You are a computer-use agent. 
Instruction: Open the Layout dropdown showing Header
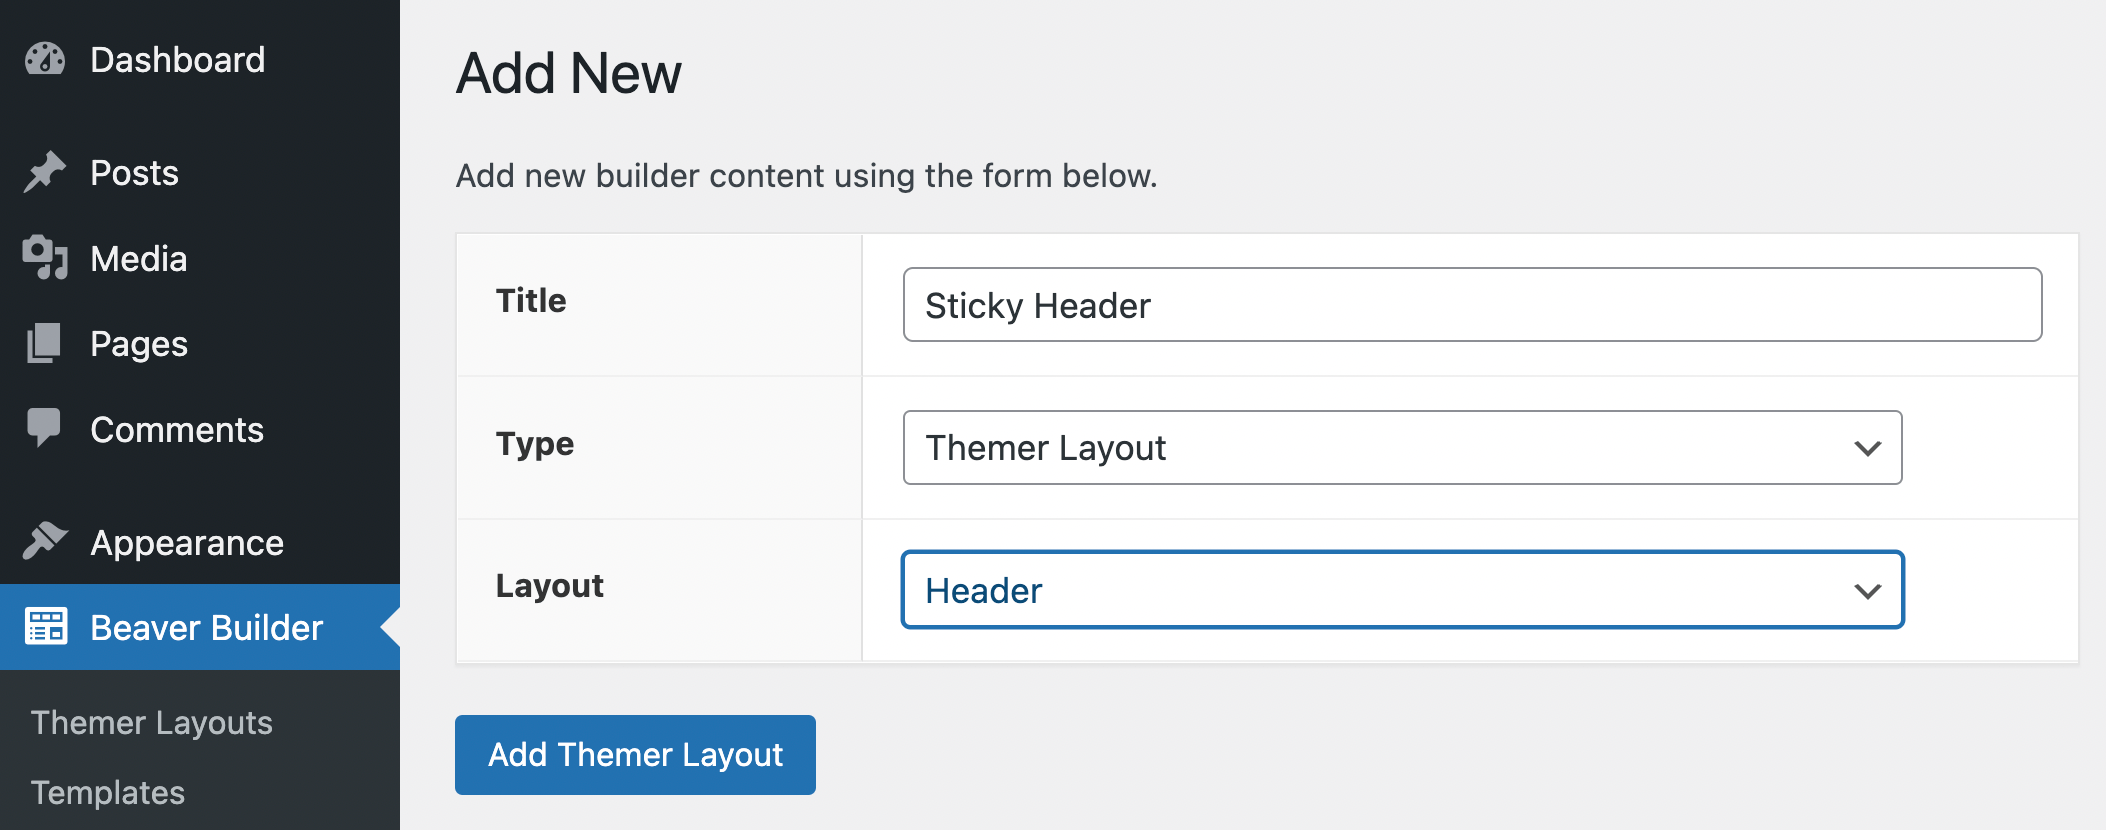1402,590
